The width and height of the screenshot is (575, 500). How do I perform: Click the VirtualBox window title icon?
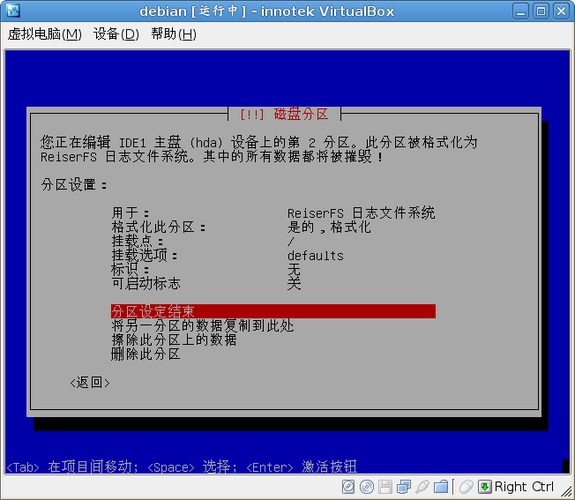coord(13,11)
